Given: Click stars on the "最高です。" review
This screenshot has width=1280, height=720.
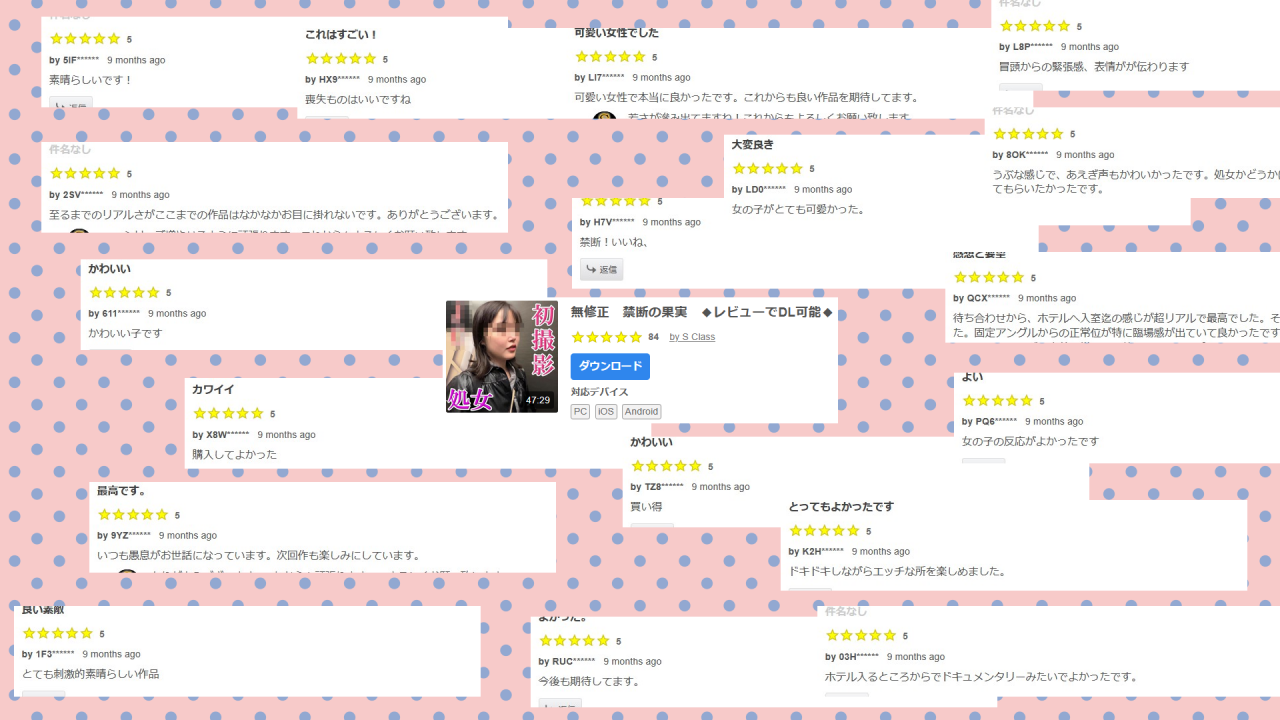Looking at the screenshot, I should point(133,515).
